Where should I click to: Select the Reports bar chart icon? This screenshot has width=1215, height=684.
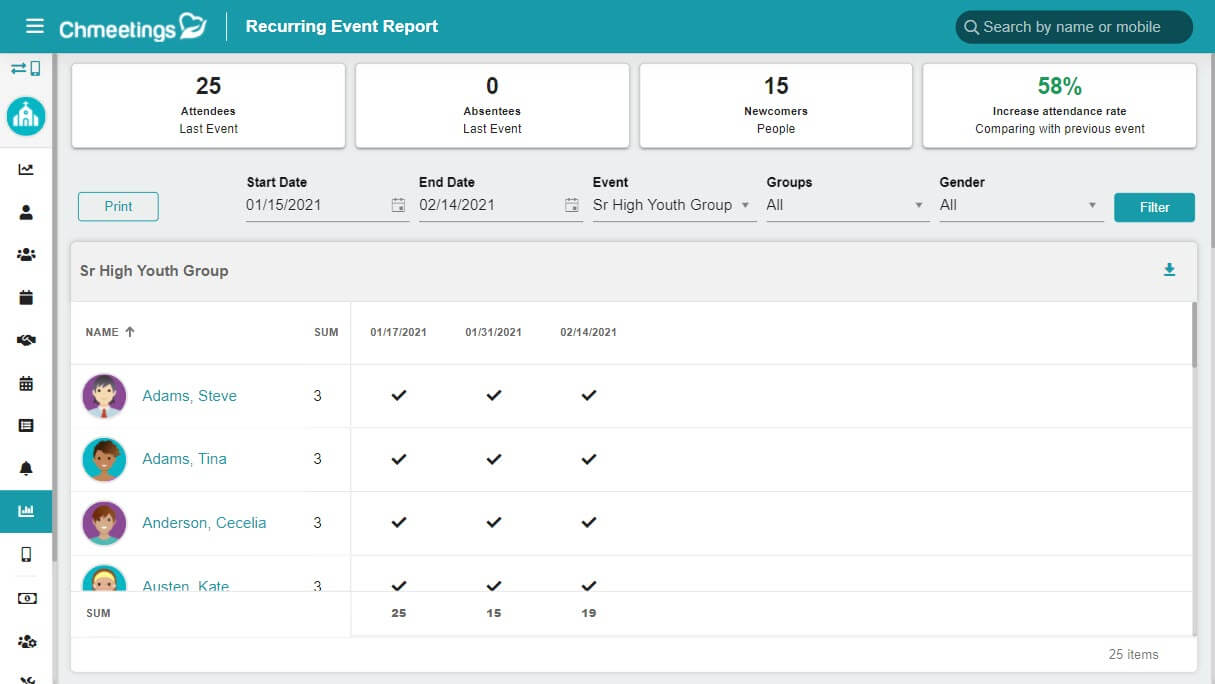click(x=25, y=511)
